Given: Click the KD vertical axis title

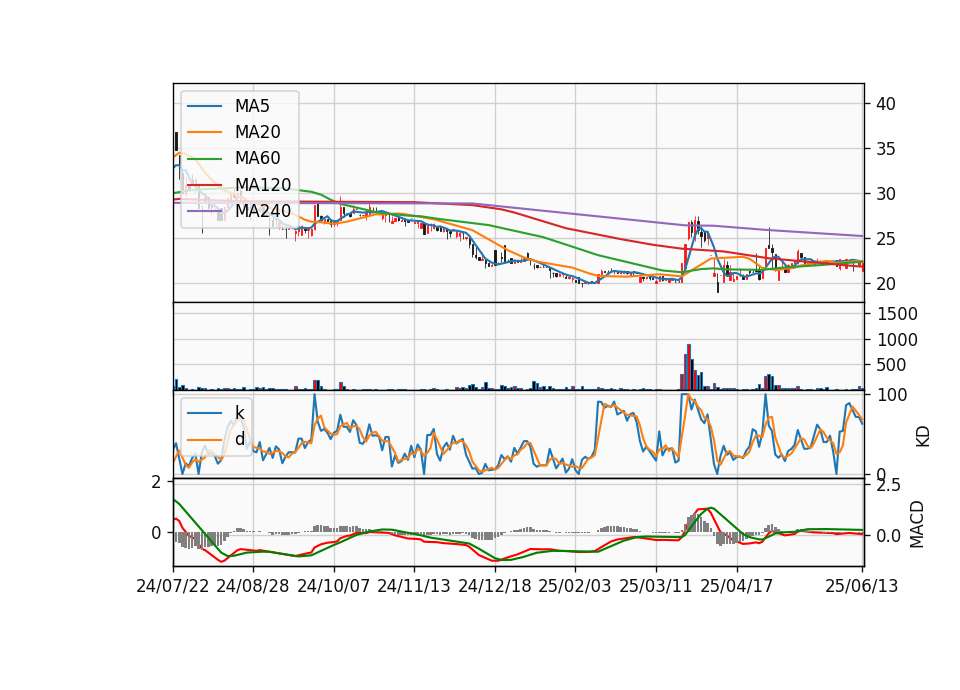Looking at the screenshot, I should pyautogui.click(x=923, y=436).
